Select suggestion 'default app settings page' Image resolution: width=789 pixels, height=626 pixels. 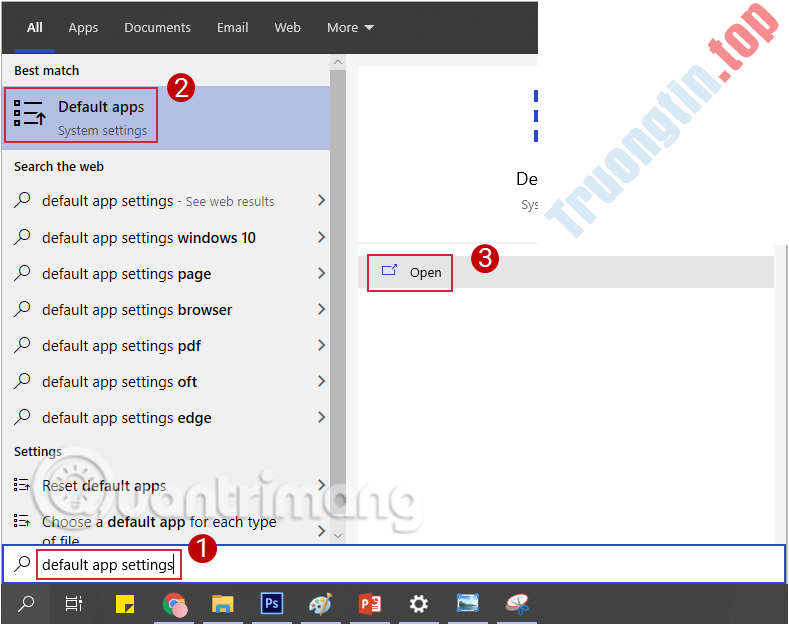click(166, 273)
